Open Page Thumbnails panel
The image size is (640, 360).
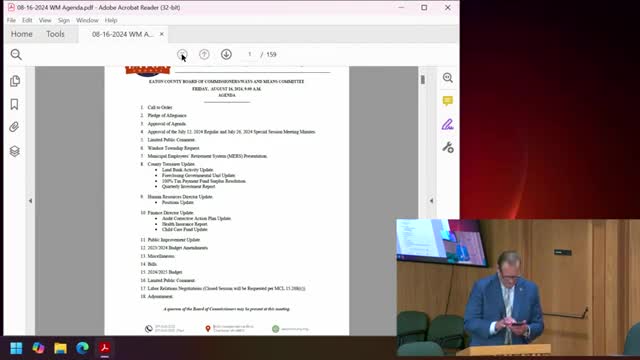(x=15, y=81)
